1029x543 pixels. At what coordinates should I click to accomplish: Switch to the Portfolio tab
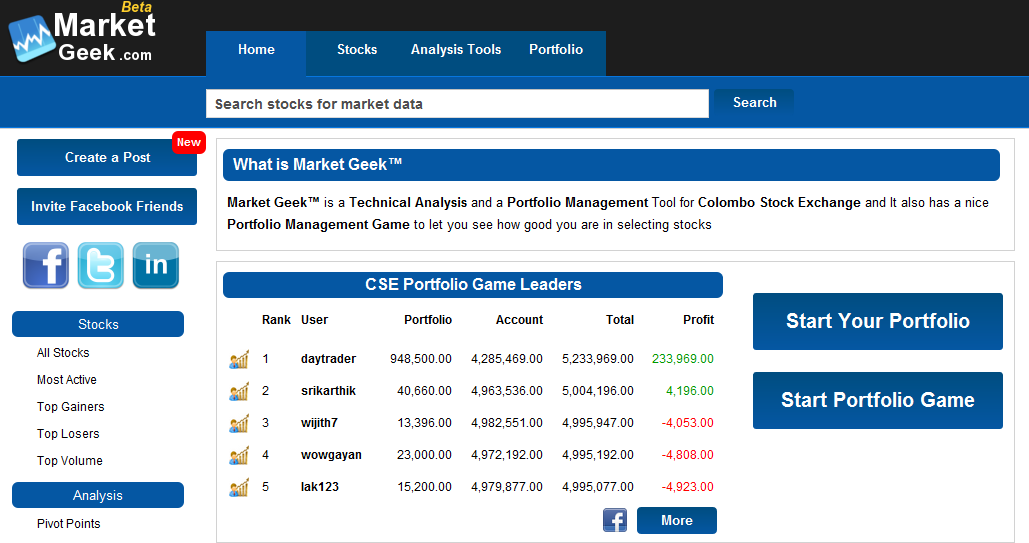coord(556,50)
